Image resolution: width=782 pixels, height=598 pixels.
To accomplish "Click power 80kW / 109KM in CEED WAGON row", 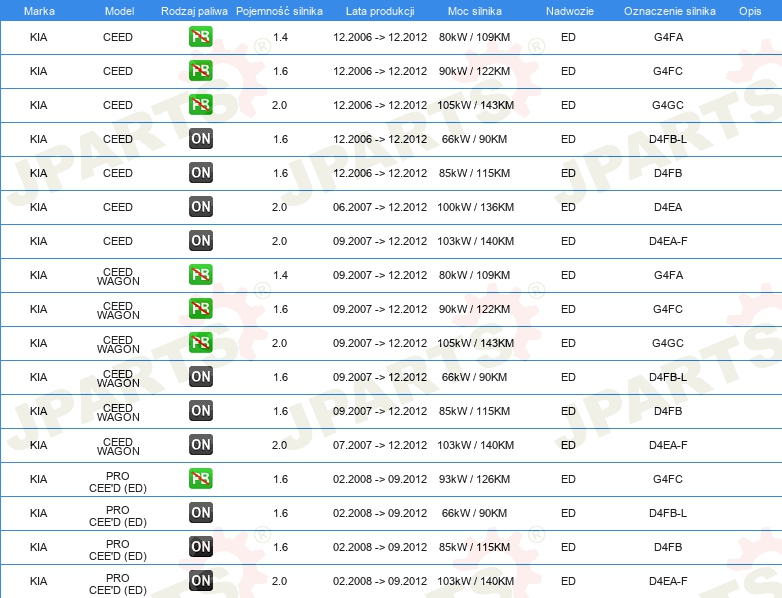I will click(x=474, y=275).
